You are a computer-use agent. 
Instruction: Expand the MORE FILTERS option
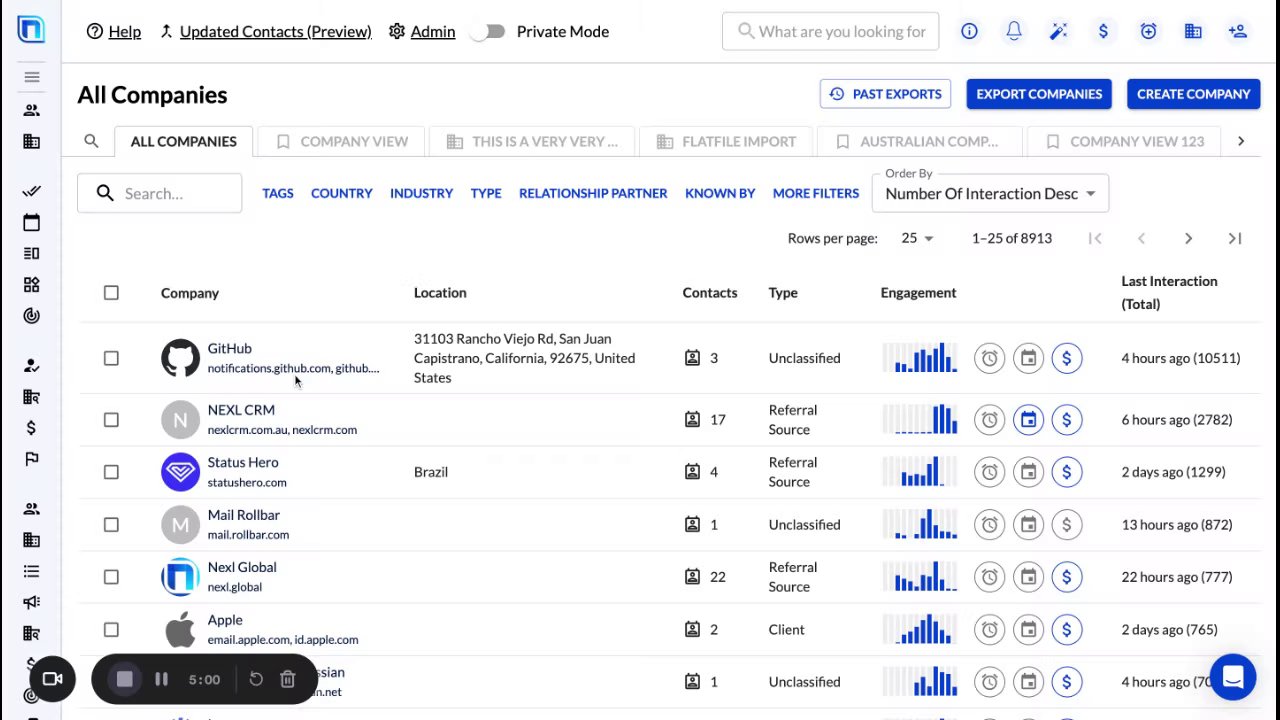[815, 193]
